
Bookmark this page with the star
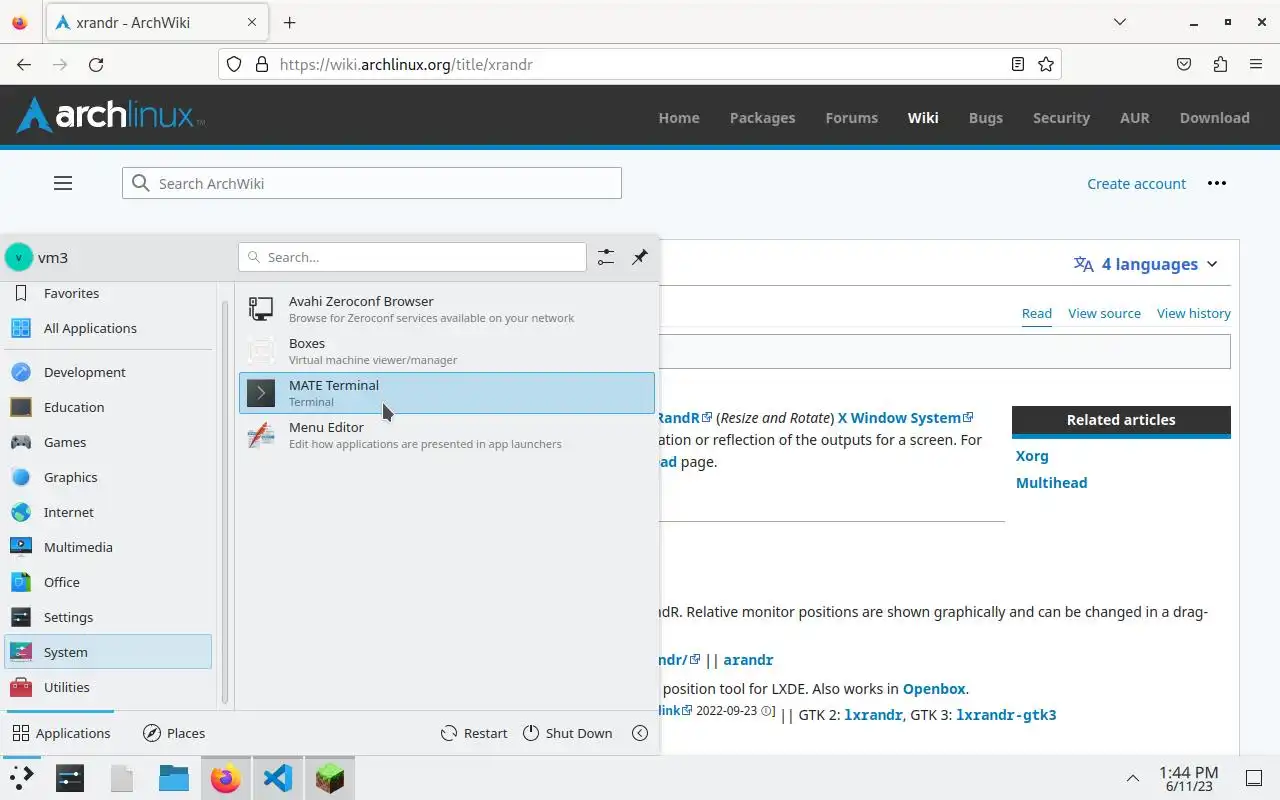[1046, 64]
